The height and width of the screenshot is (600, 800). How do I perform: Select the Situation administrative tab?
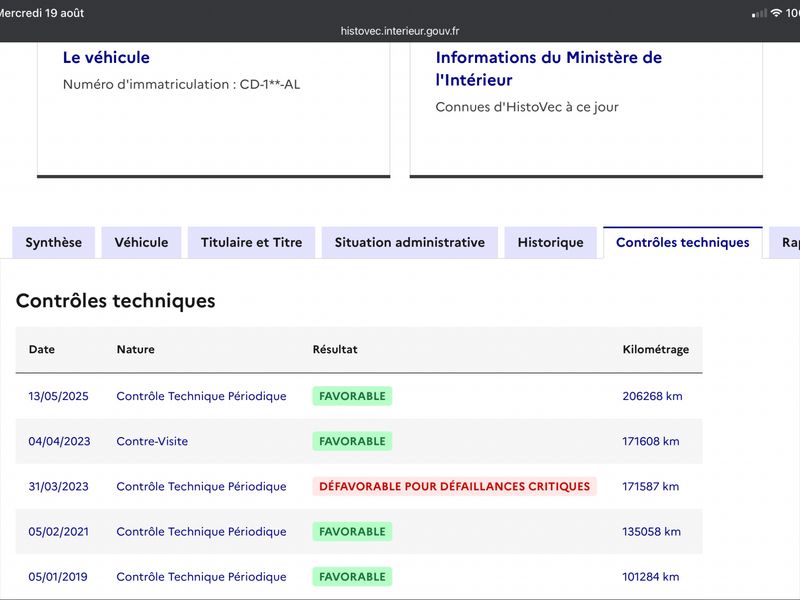click(410, 242)
